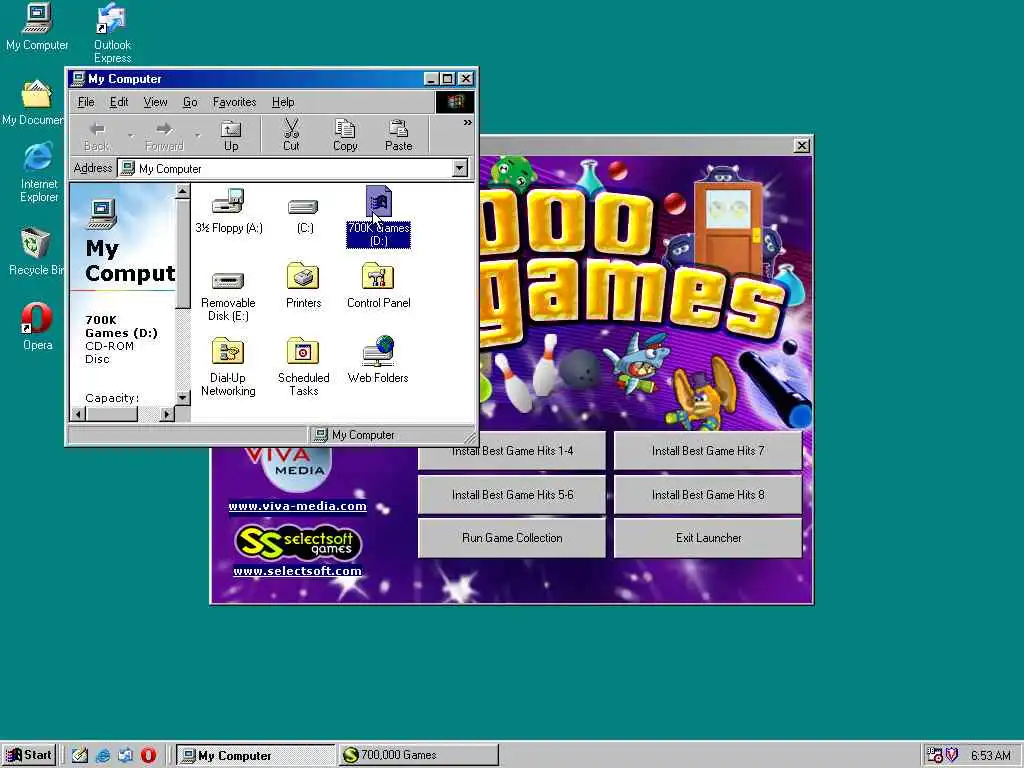The width and height of the screenshot is (1024, 768).
Task: Click Install Best Game Hits 1-4 button
Action: (512, 451)
